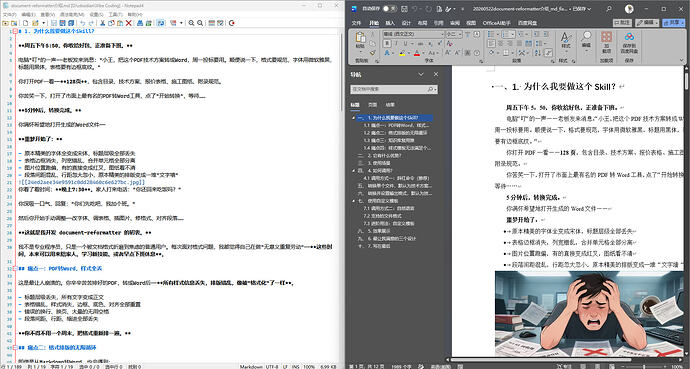Switch to the Pages tab in Navigation pane

(x=372, y=105)
